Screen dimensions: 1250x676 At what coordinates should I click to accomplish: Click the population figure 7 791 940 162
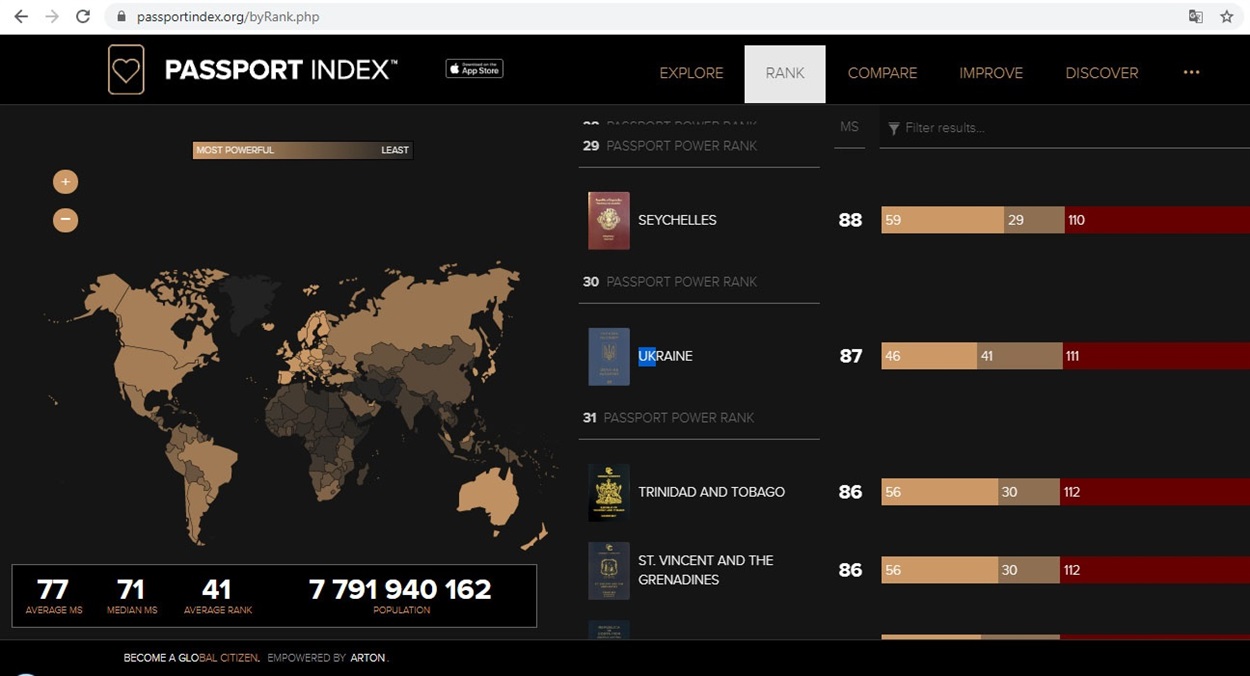click(x=401, y=589)
